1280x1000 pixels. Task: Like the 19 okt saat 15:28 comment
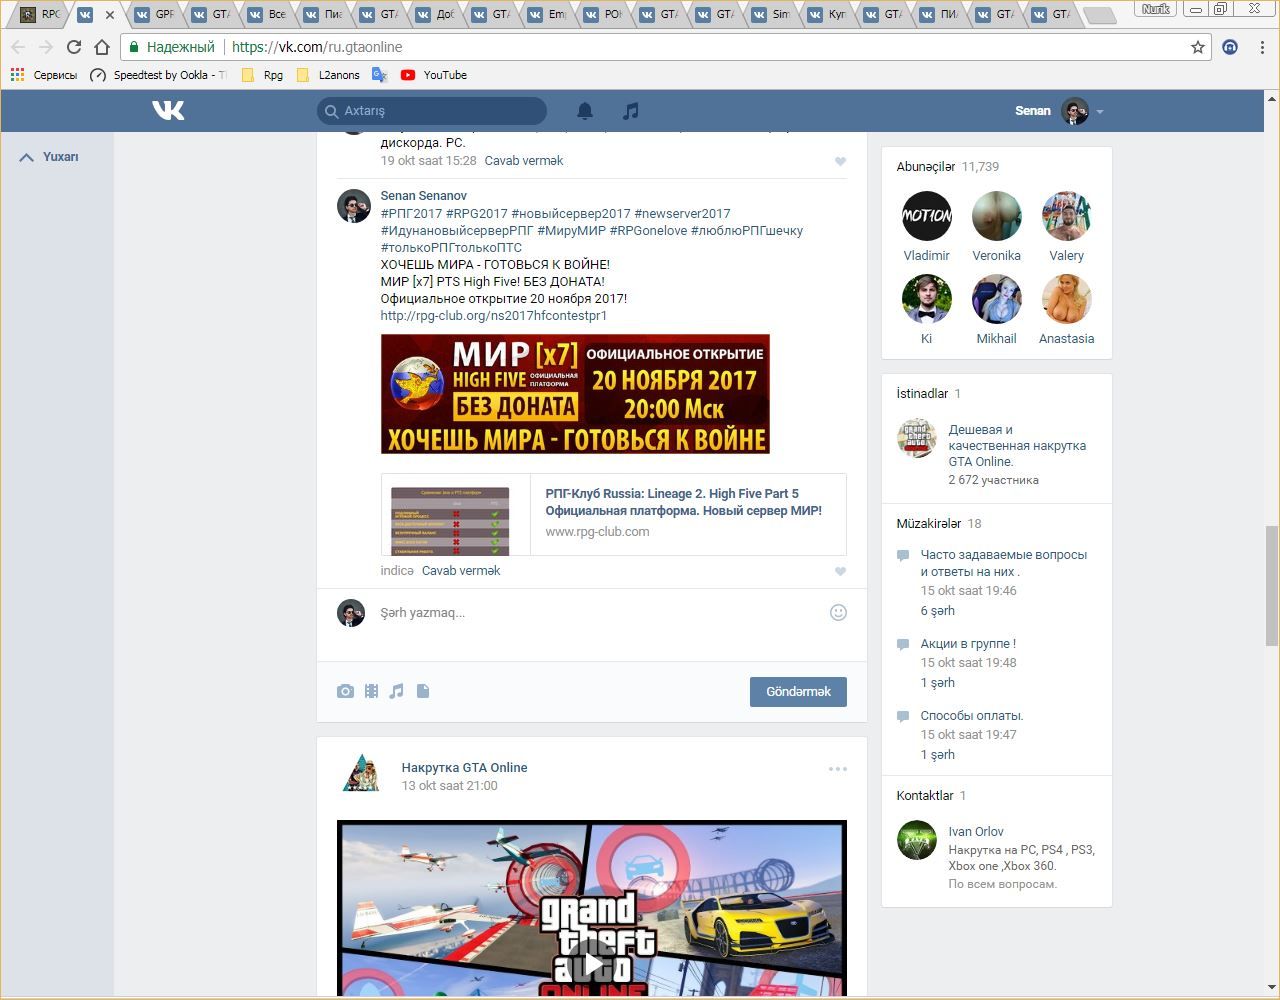pos(840,161)
